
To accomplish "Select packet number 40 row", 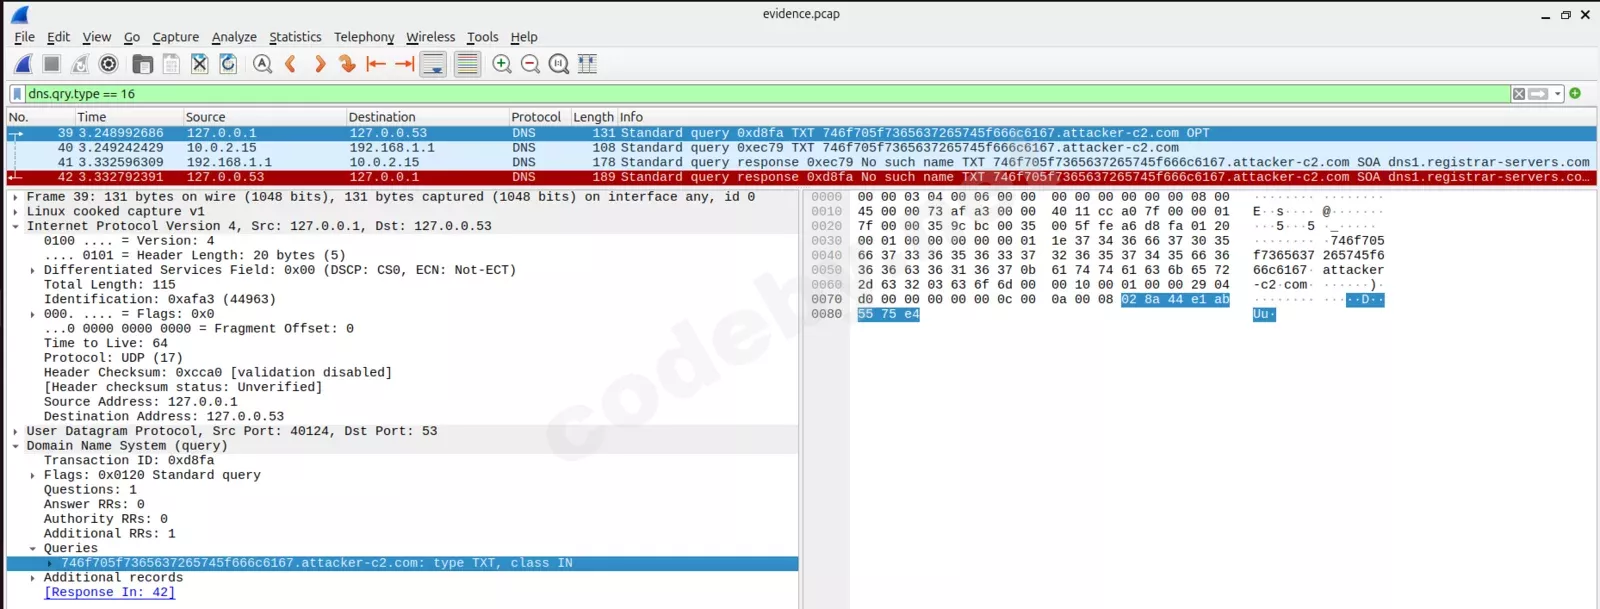I will click(x=801, y=147).
